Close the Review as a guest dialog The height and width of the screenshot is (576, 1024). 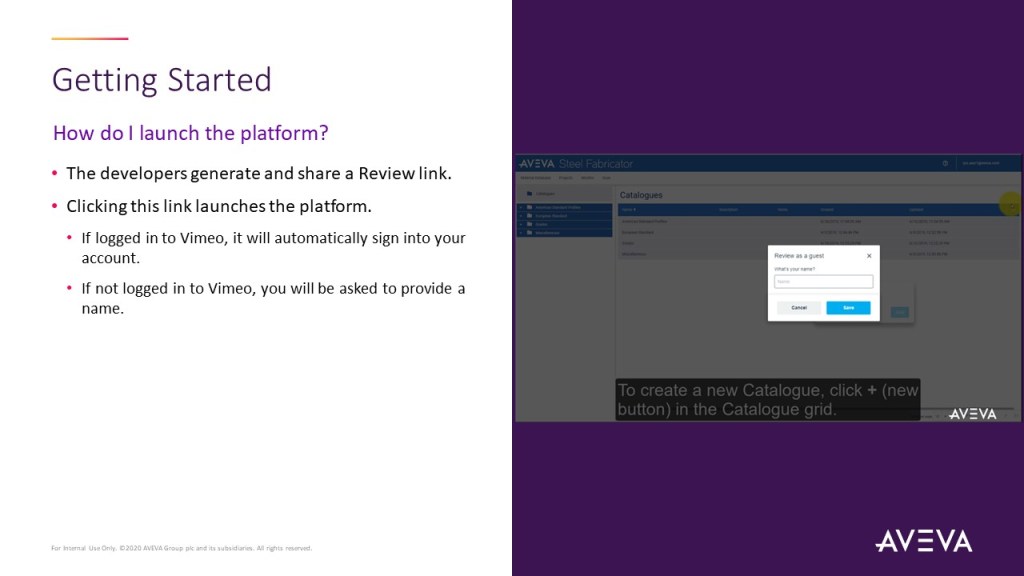coord(868,256)
